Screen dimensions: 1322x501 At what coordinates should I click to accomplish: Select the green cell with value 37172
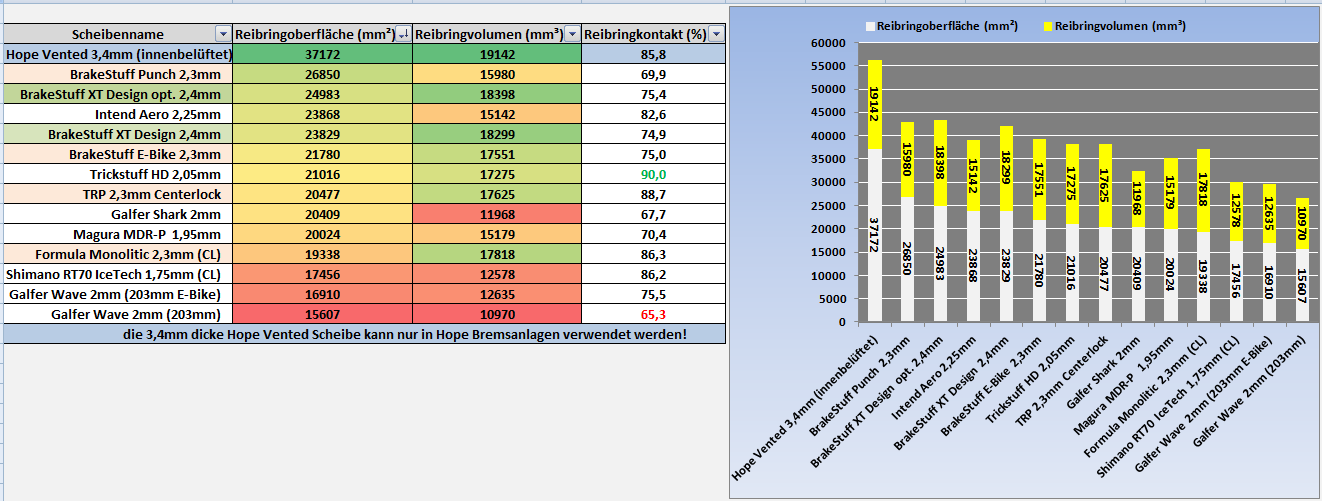[322, 55]
